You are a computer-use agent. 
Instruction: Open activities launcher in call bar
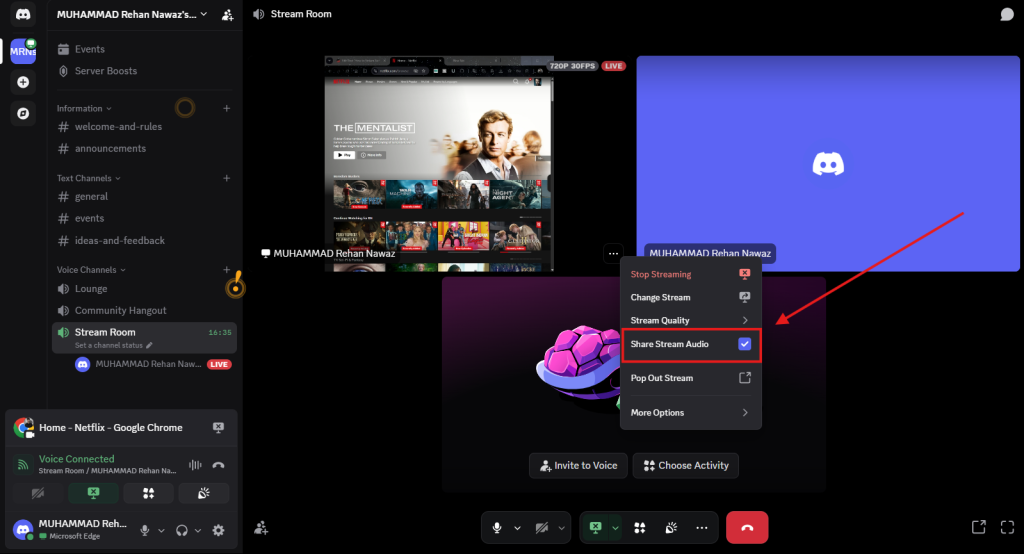pos(639,528)
